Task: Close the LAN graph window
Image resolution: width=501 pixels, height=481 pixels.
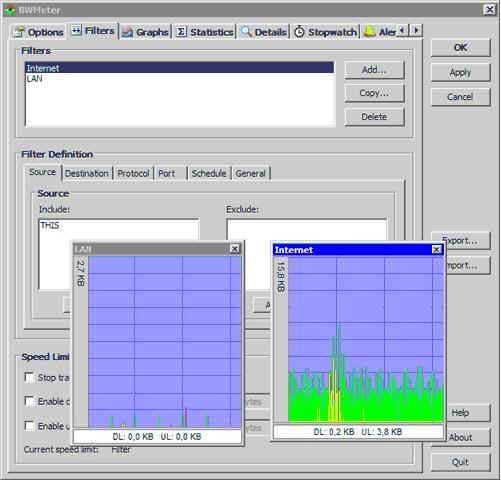Action: pos(235,249)
